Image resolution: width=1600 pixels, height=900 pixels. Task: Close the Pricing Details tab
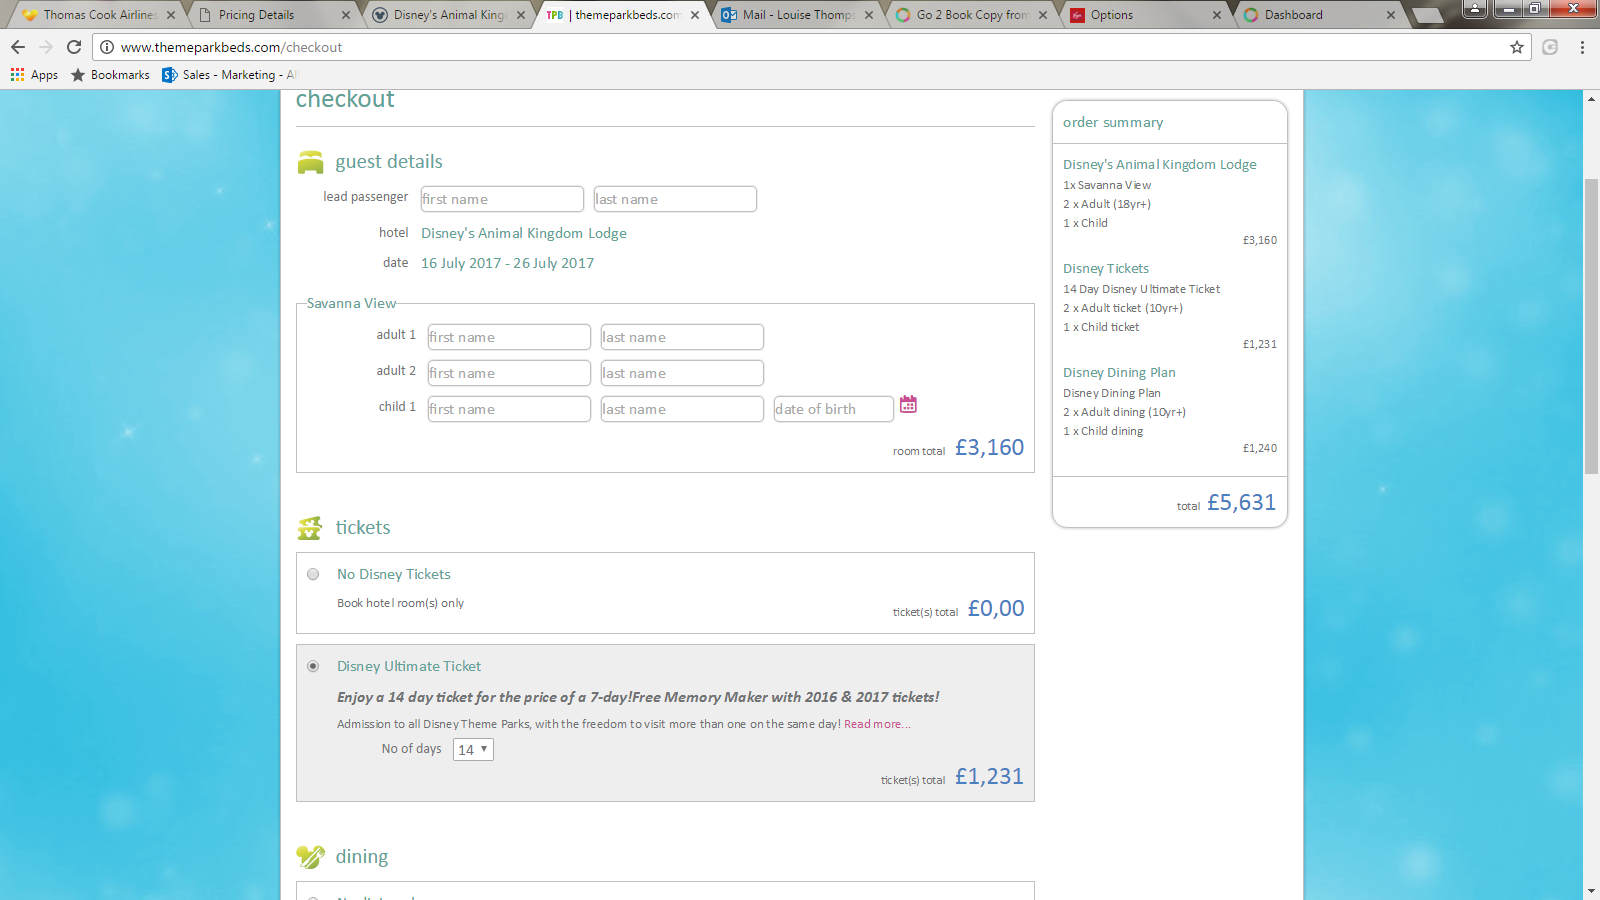346,15
